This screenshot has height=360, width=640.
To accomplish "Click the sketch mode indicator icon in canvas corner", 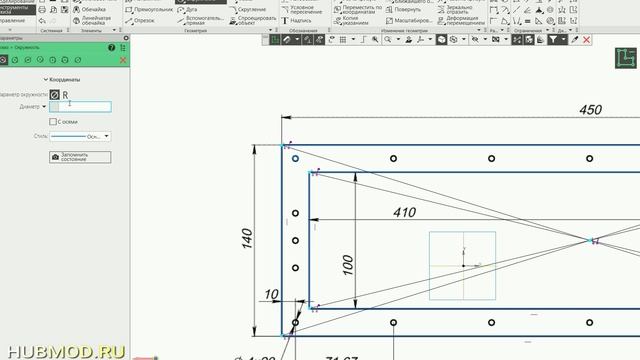I will pyautogui.click(x=625, y=58).
